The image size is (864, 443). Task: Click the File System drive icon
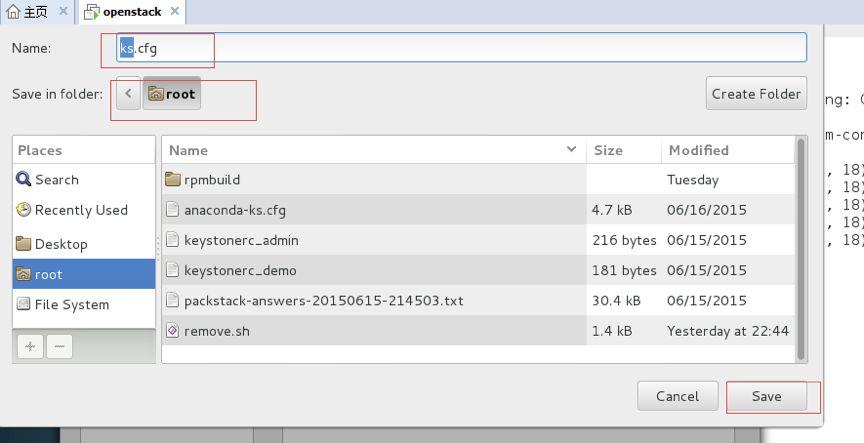tap(24, 305)
